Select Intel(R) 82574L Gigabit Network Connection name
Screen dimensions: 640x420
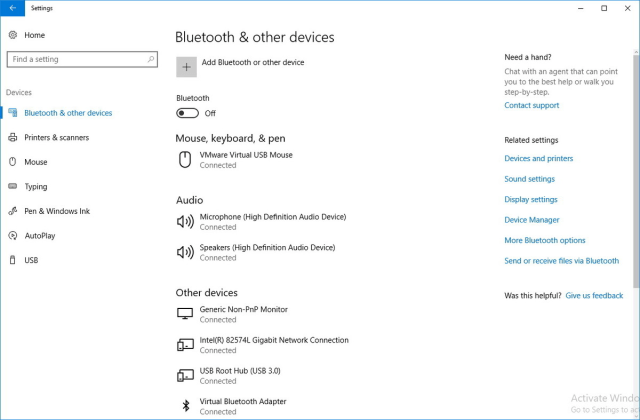(x=274, y=340)
